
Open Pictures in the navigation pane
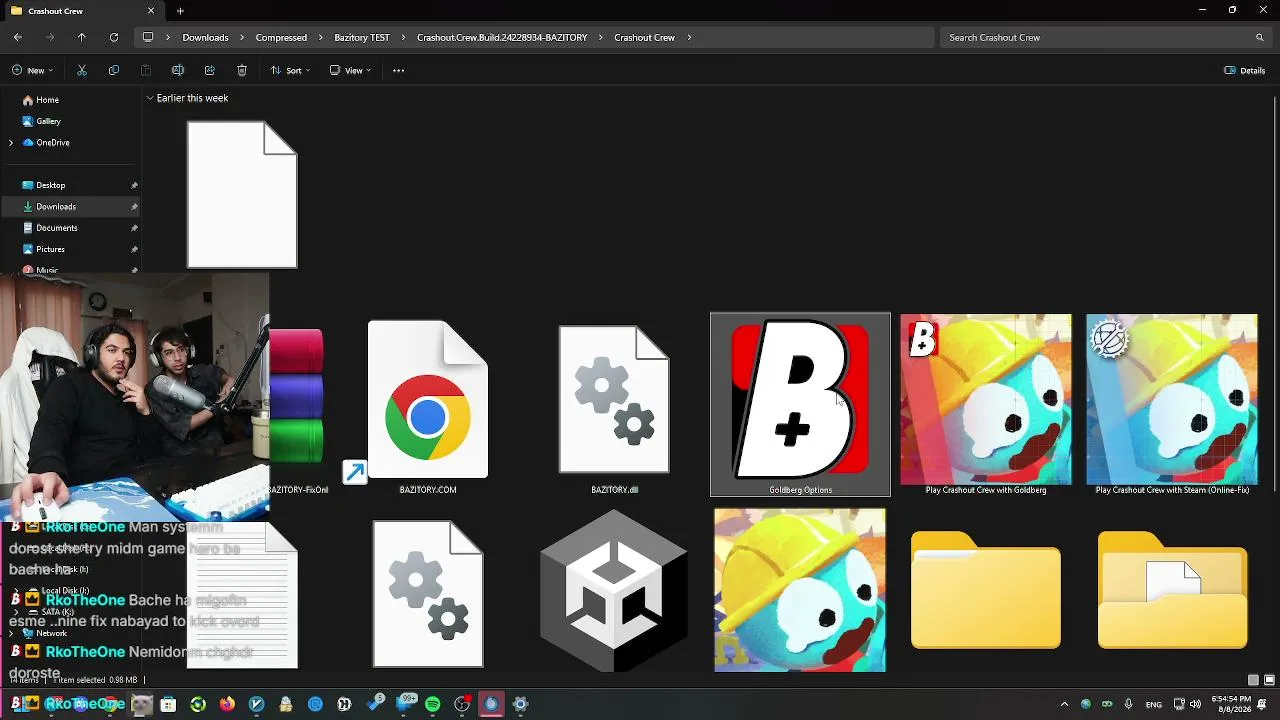point(50,249)
